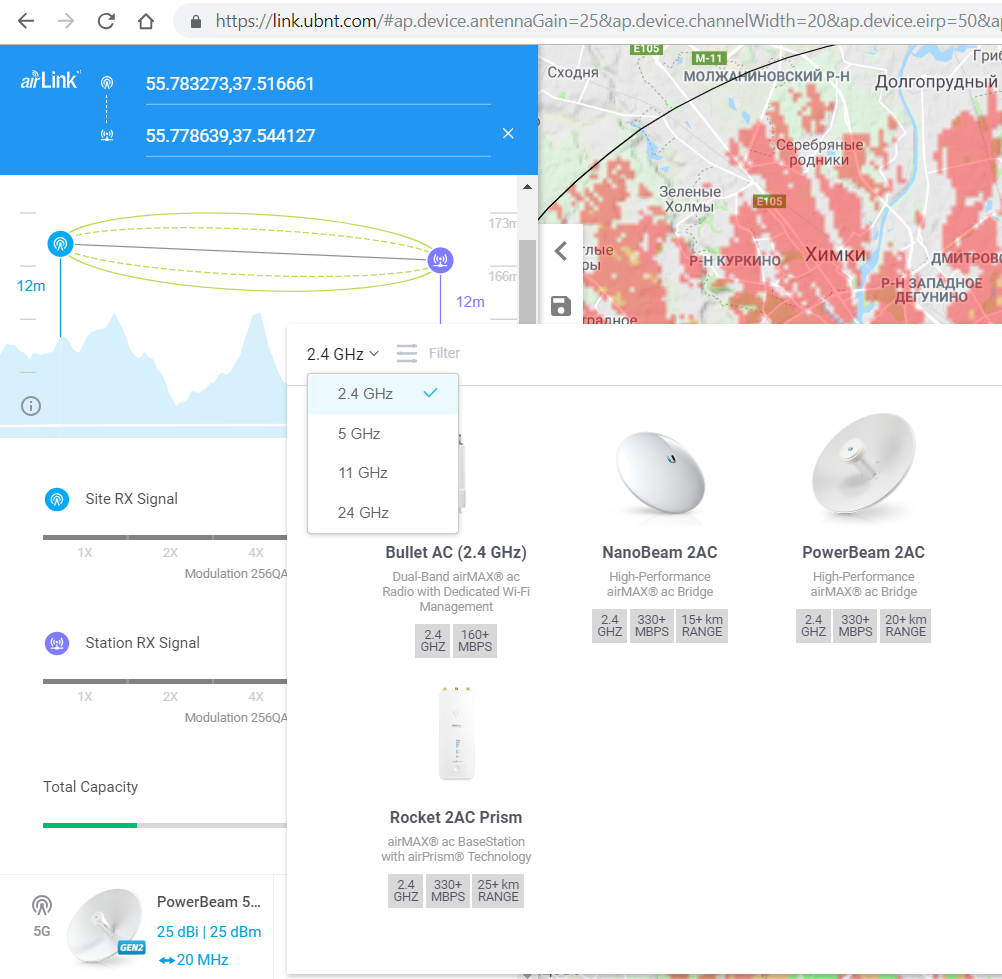Screen dimensions: 1002x979
Task: Reload the airLink page
Action: pyautogui.click(x=106, y=21)
